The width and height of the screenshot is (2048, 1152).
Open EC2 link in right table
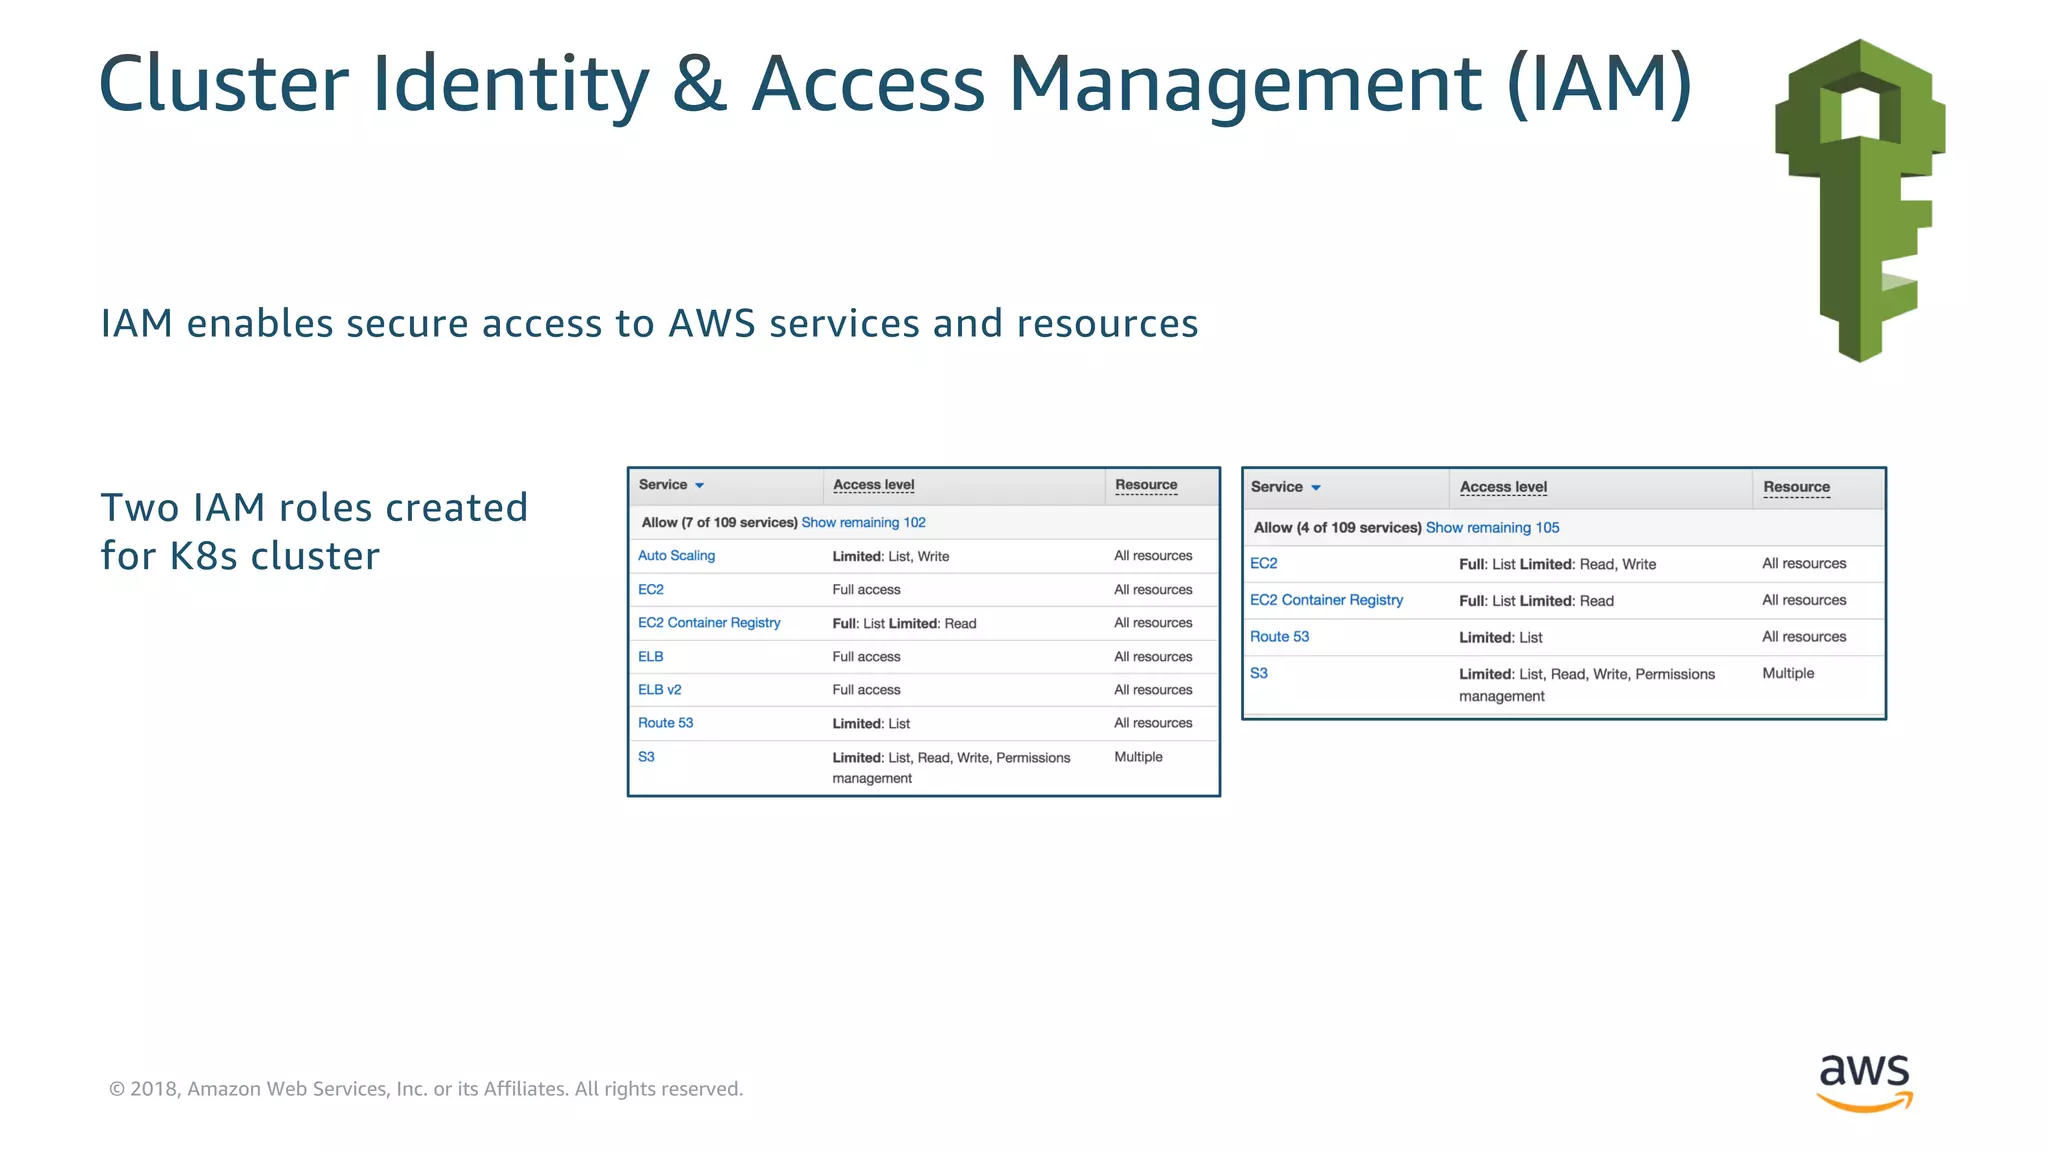(x=1264, y=564)
